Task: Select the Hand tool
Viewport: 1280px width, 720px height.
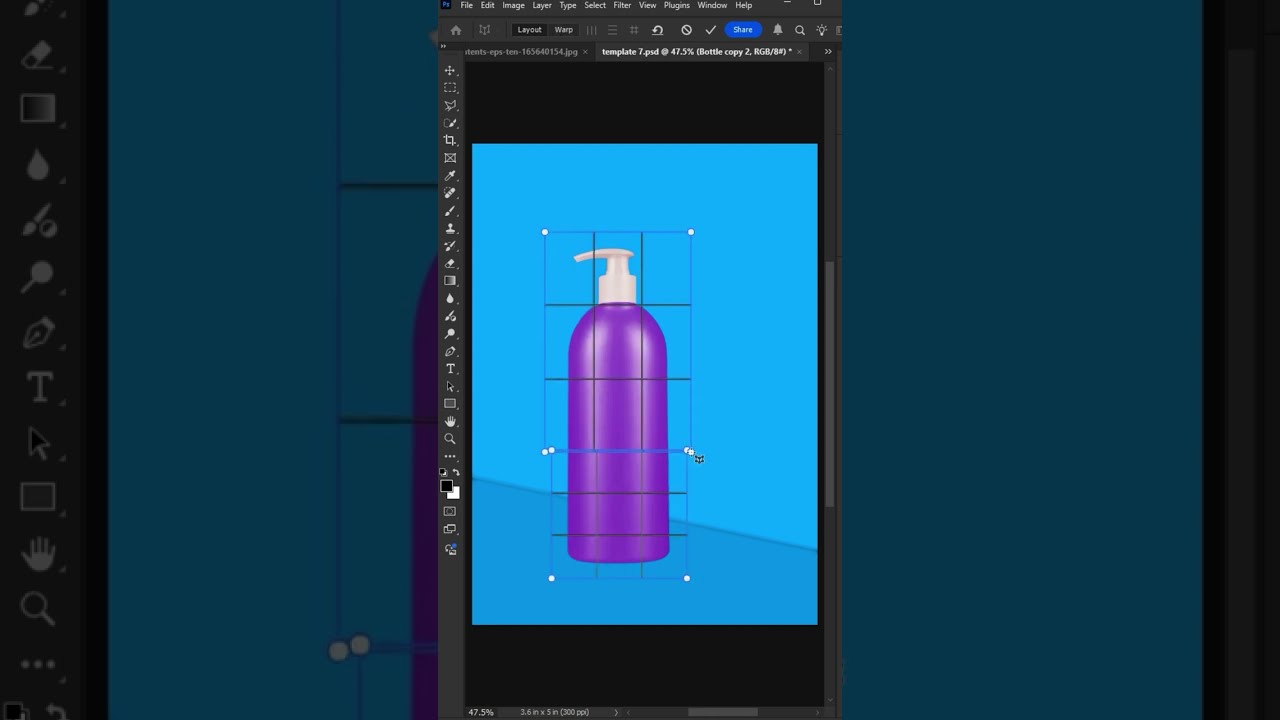Action: (450, 421)
